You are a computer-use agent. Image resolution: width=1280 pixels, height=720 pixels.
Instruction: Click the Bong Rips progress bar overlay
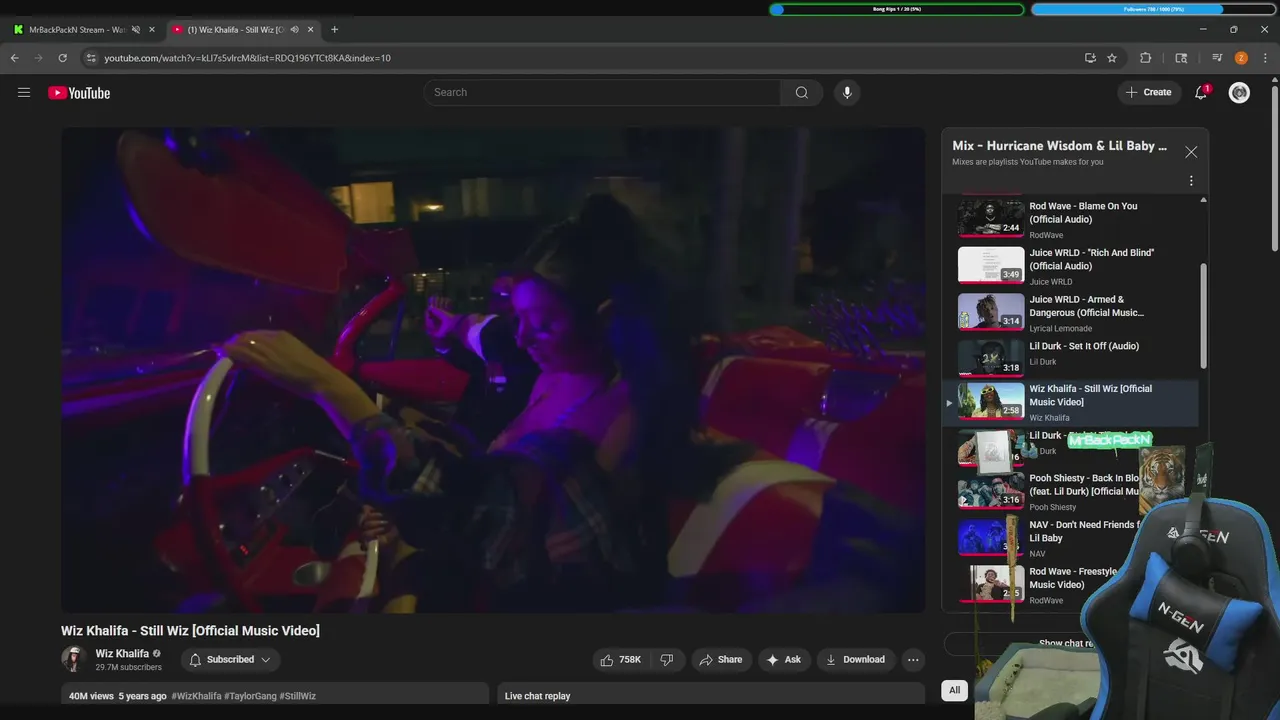[897, 9]
